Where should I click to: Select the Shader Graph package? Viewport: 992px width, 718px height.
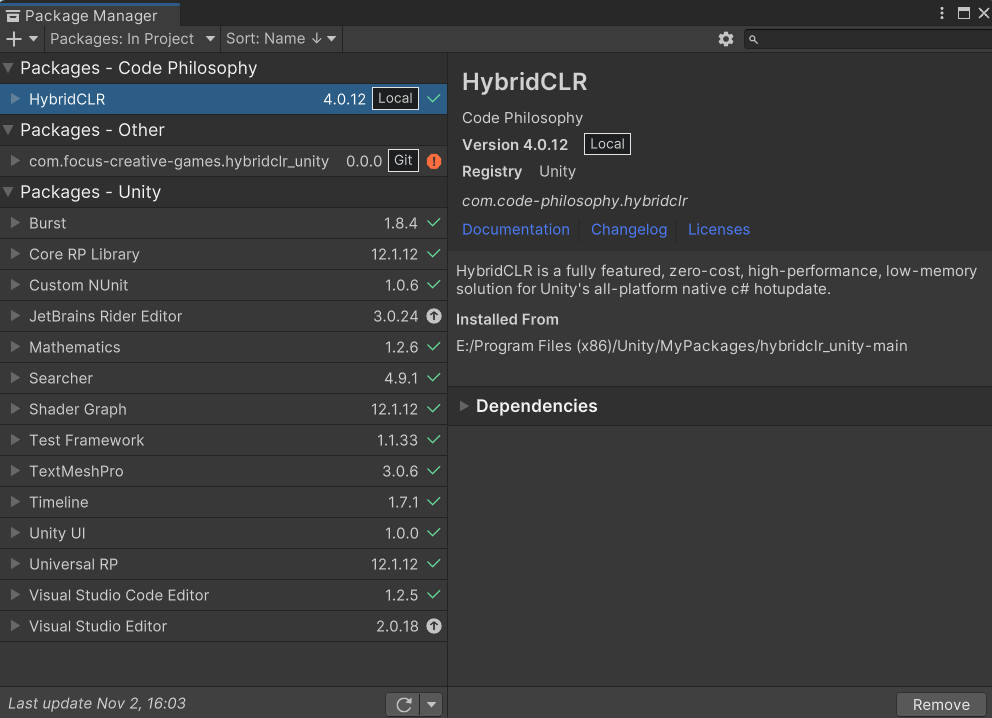tap(223, 409)
